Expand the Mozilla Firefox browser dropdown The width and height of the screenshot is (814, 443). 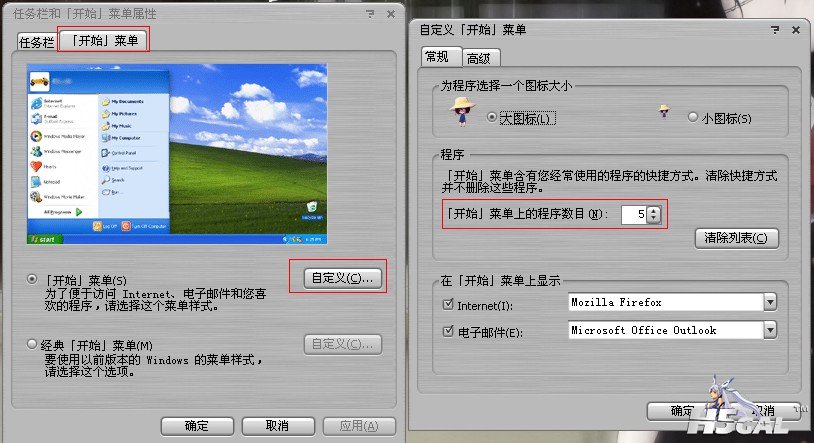pos(770,302)
